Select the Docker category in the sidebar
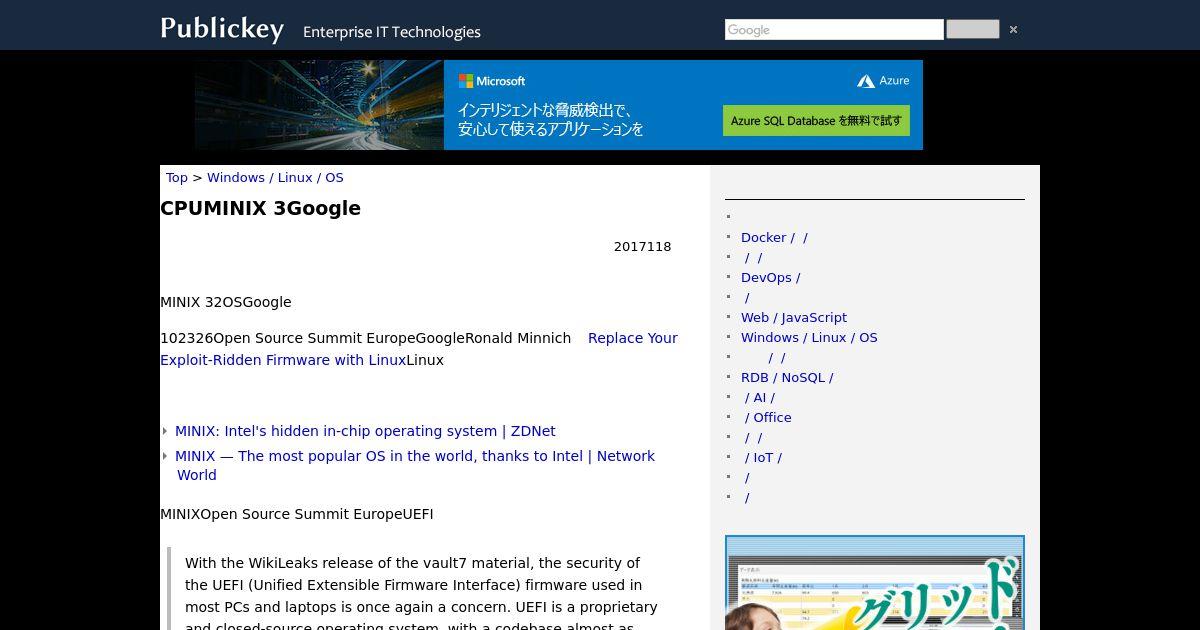 pyautogui.click(x=774, y=237)
